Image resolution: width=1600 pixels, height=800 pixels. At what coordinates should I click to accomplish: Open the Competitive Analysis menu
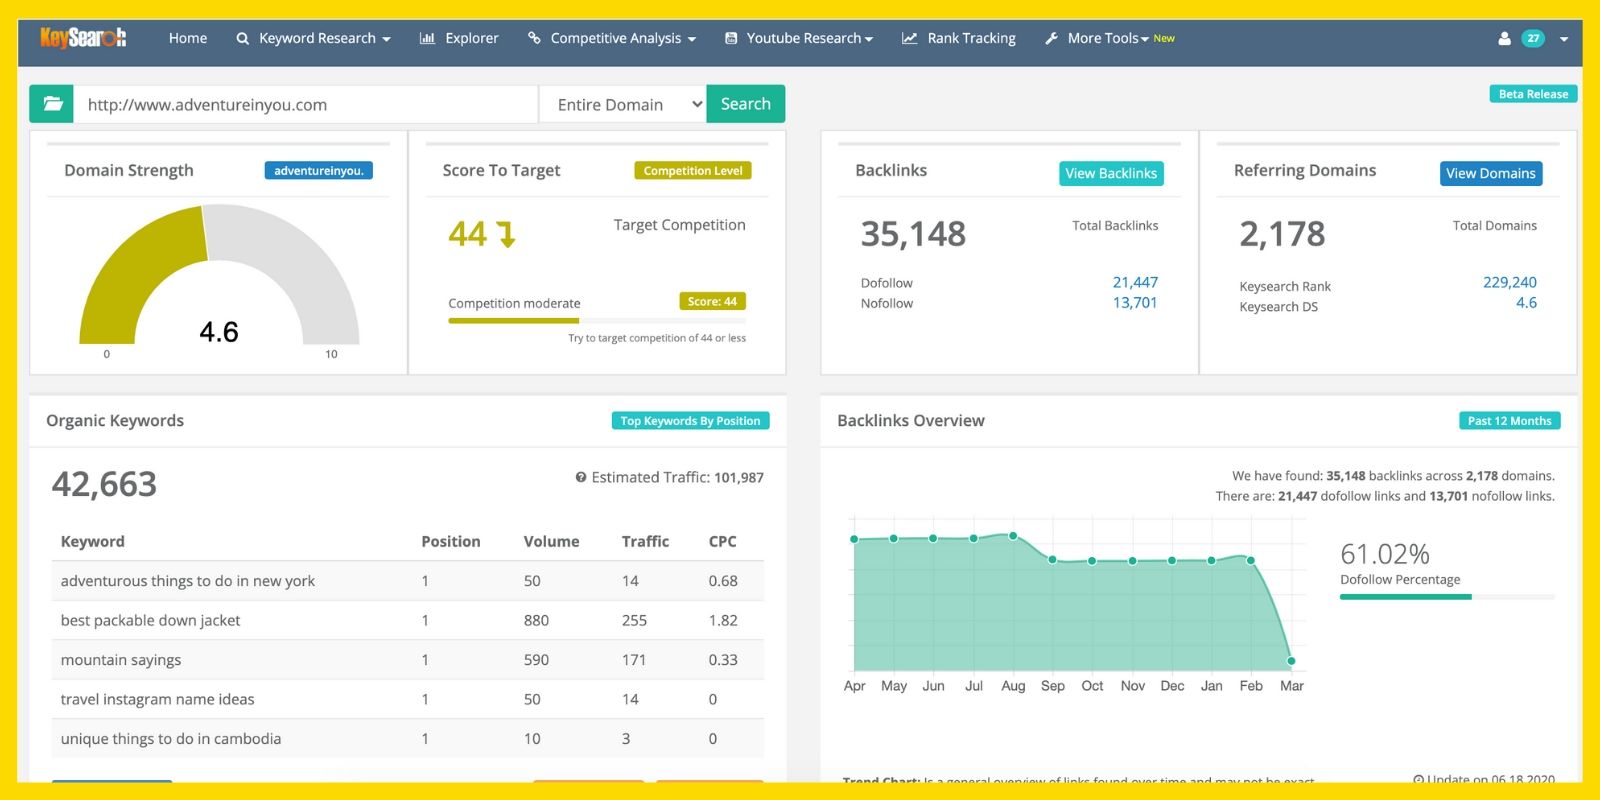[612, 38]
